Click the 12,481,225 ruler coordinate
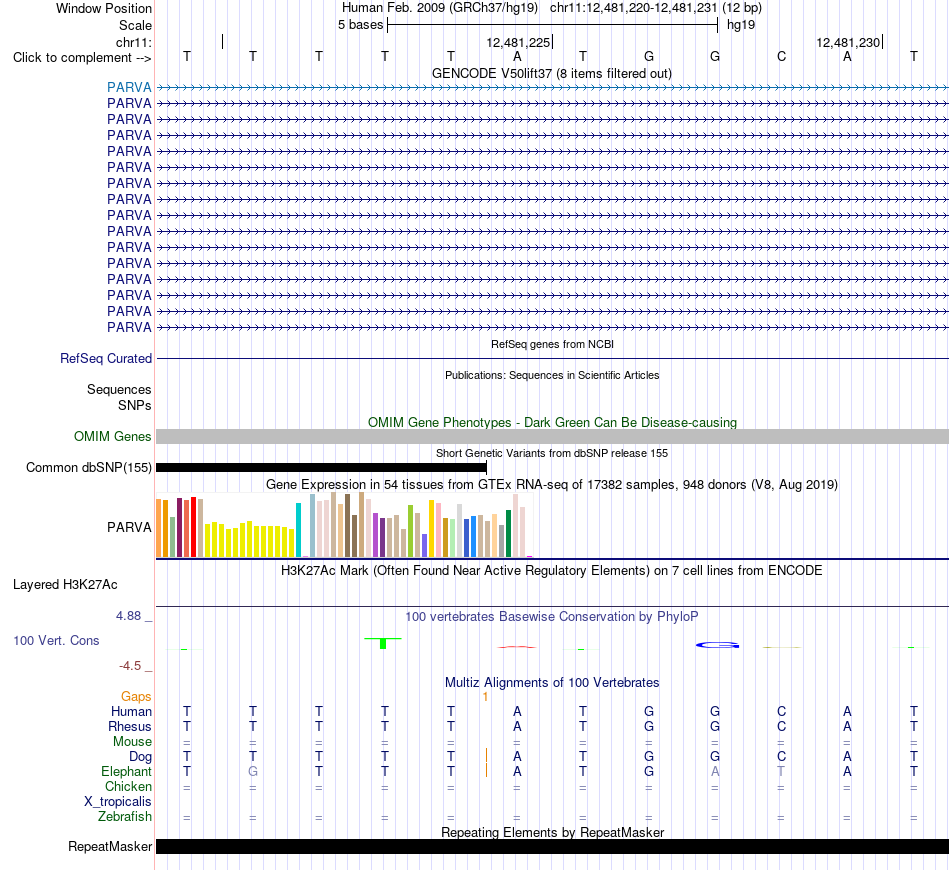The height and width of the screenshot is (870, 950). (x=518, y=42)
